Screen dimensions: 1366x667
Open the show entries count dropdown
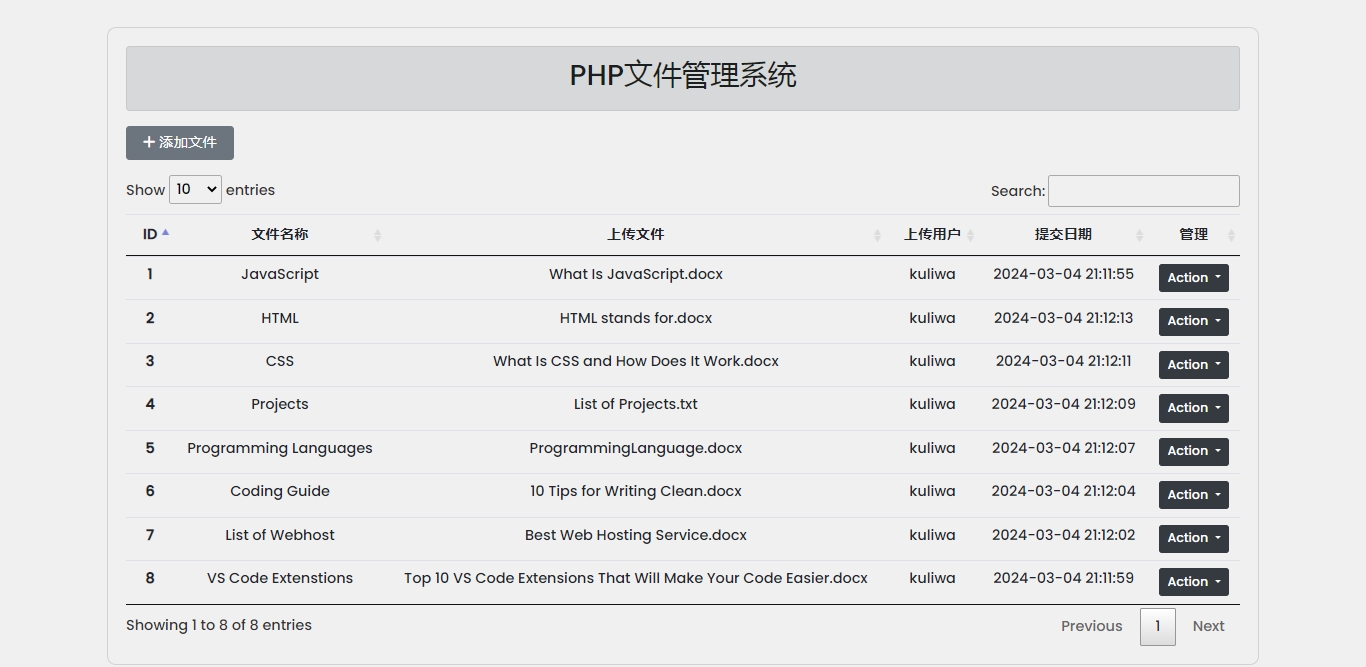[195, 190]
